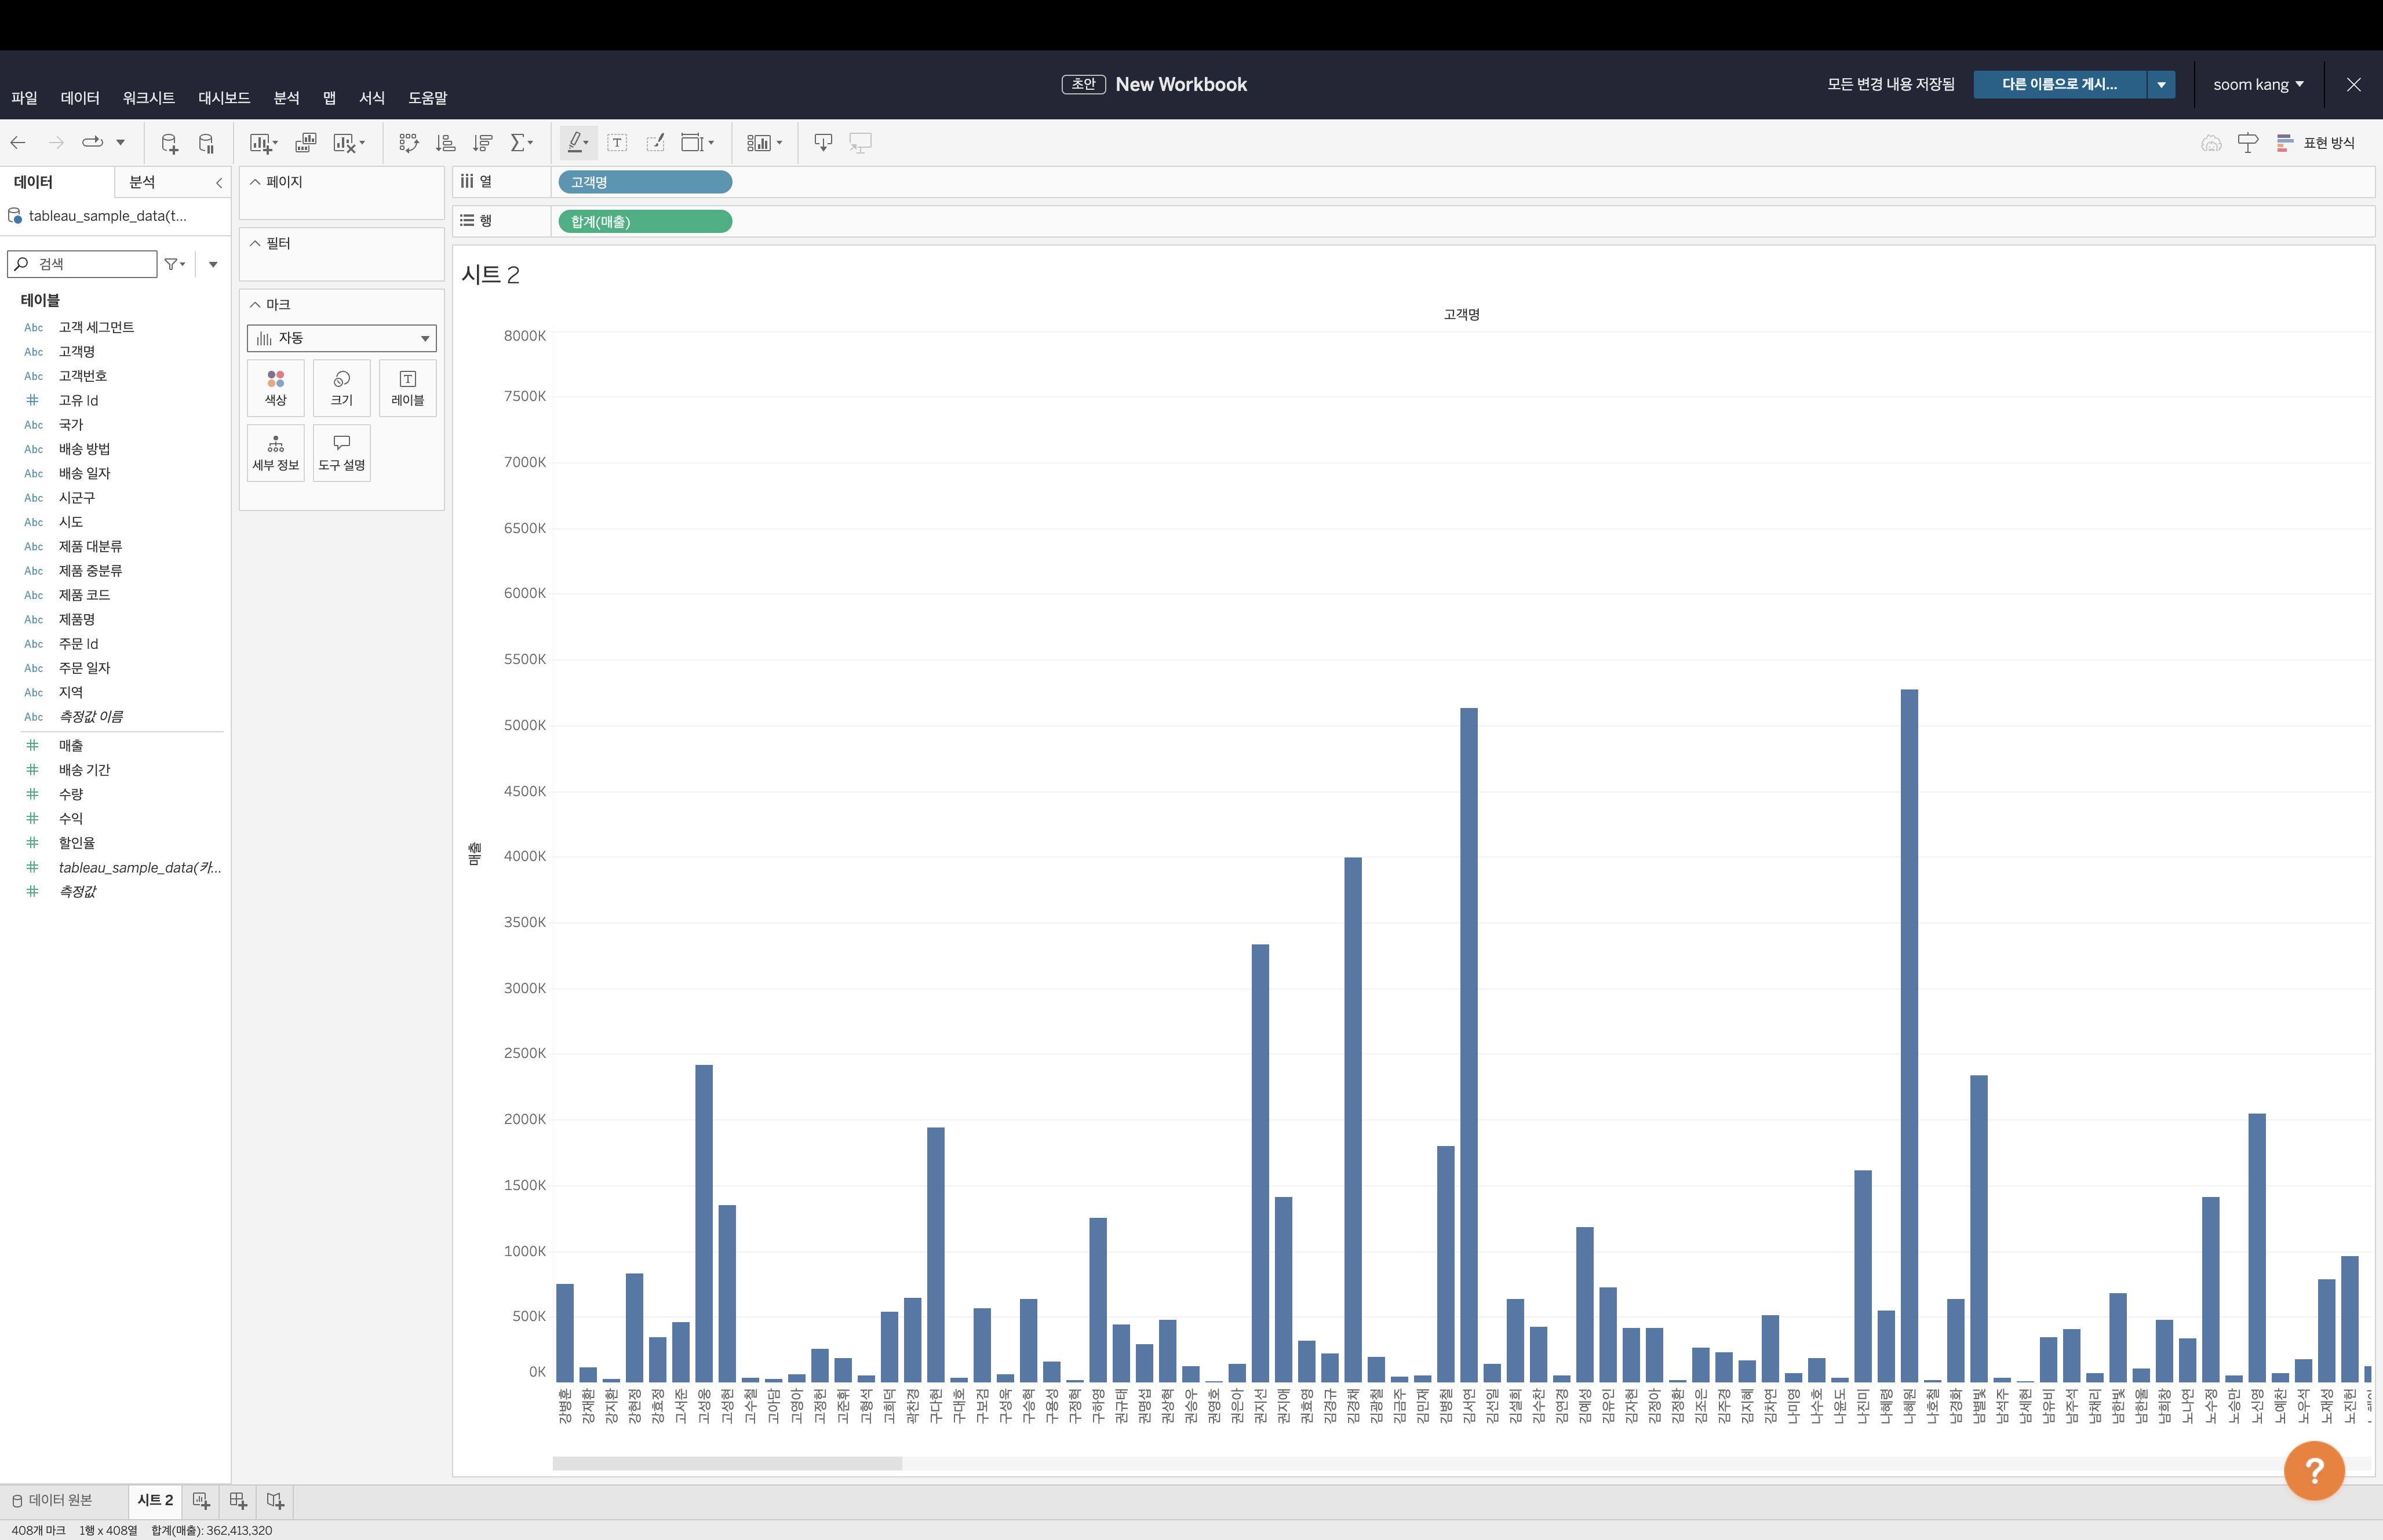This screenshot has height=1540, width=2383.
Task: Click the duplicate sheet icon
Action: click(306, 143)
